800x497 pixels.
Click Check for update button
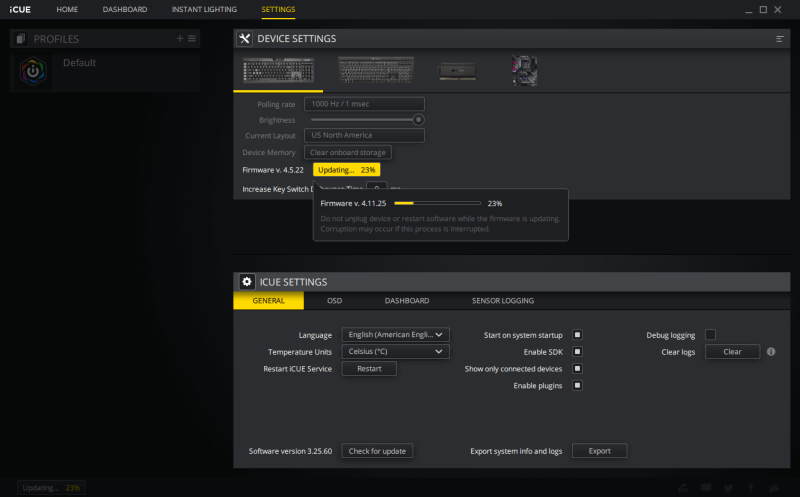tap(377, 451)
